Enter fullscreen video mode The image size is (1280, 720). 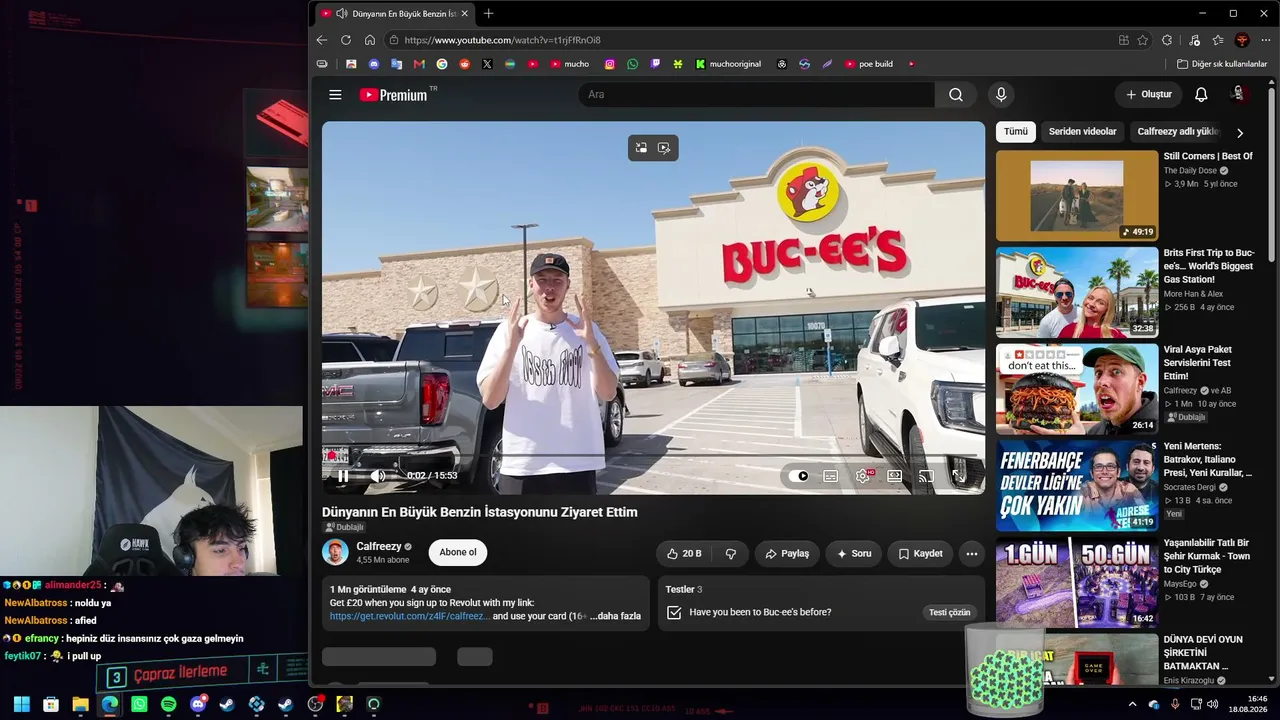[958, 476]
